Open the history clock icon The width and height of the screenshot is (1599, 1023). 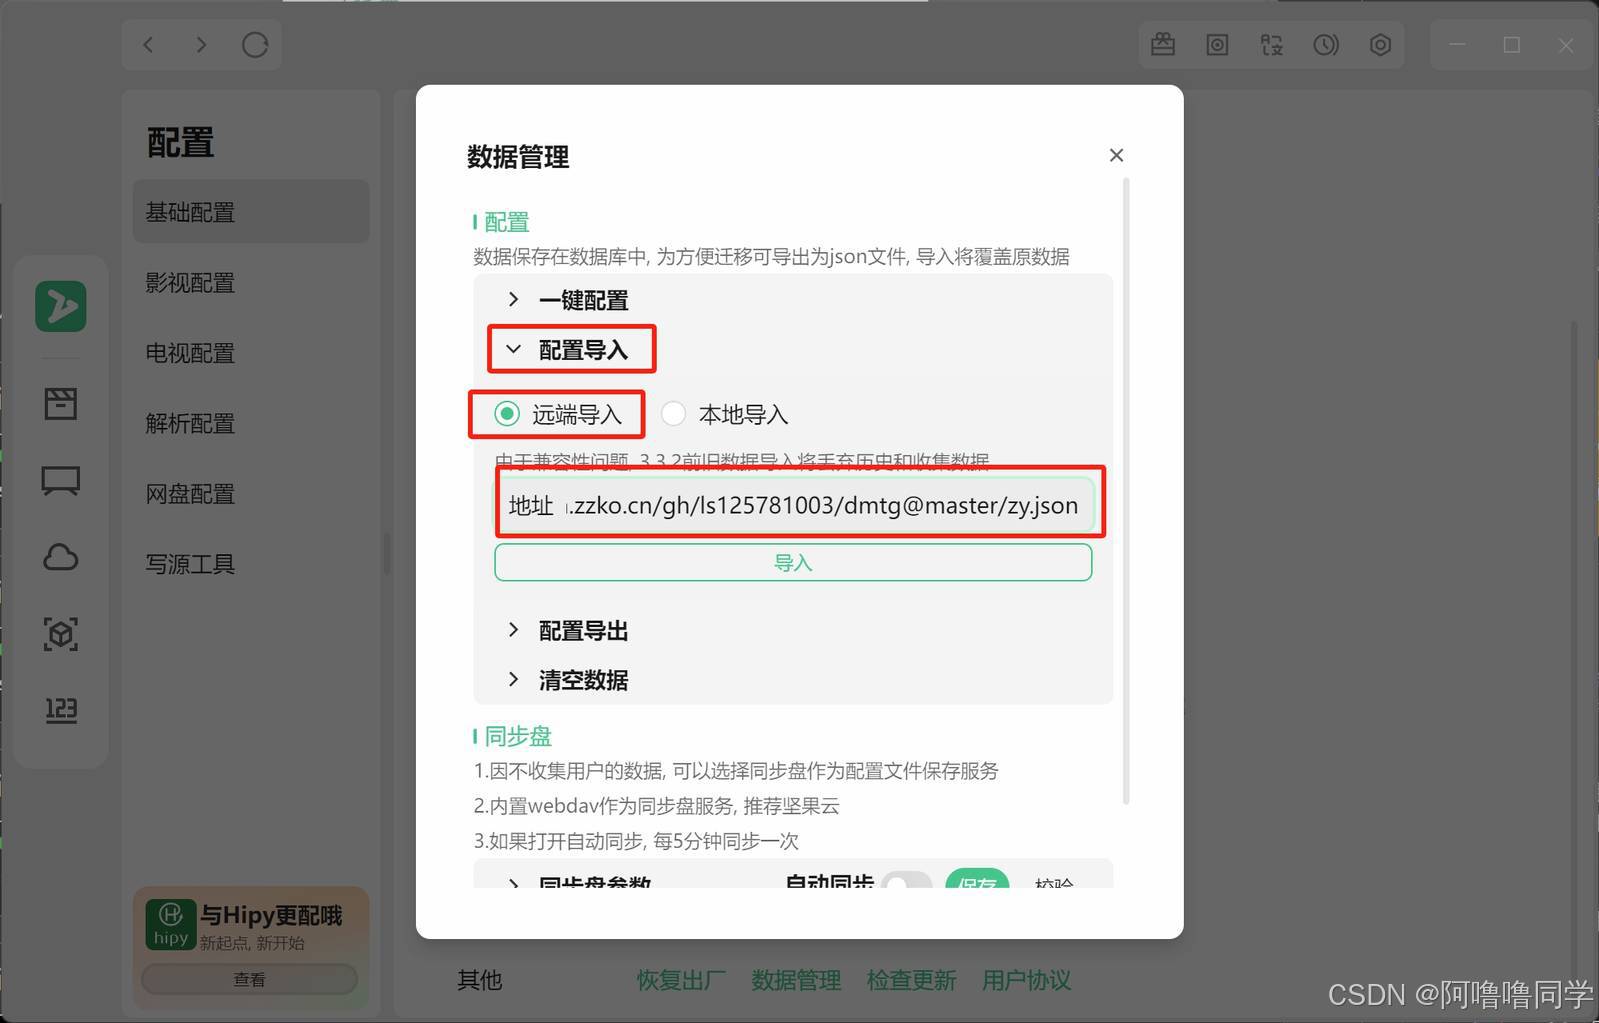(1326, 45)
